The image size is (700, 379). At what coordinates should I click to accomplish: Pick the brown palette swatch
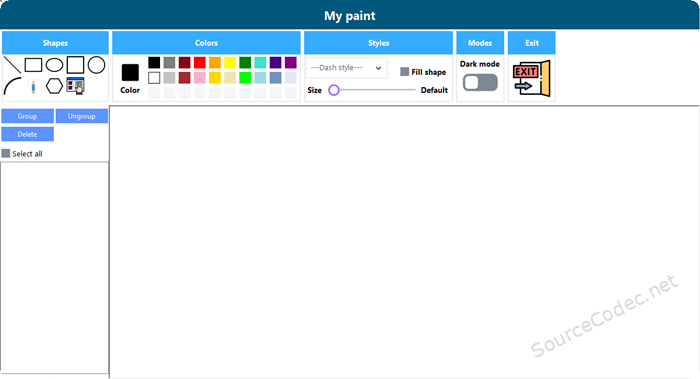pos(184,78)
